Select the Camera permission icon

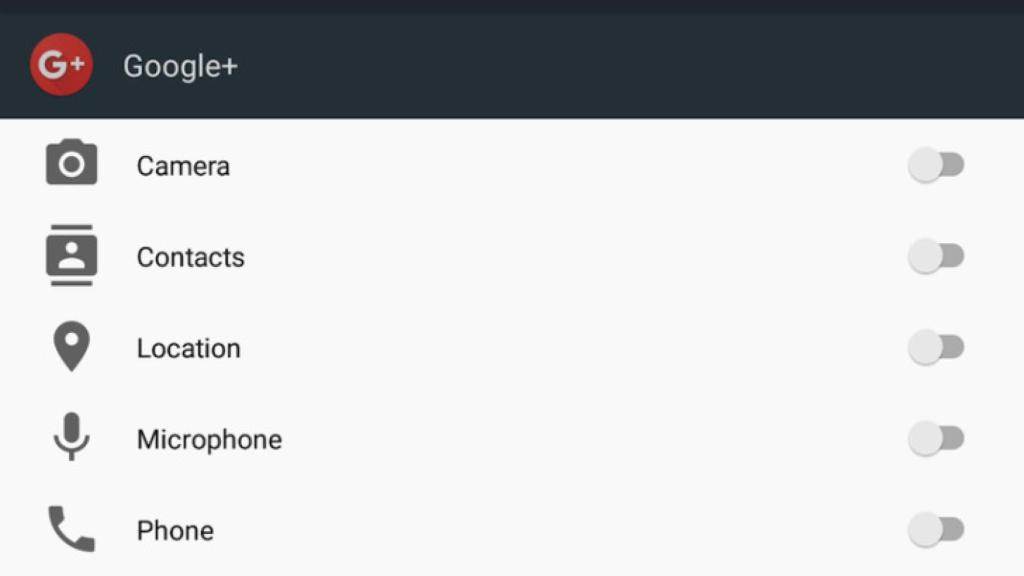pyautogui.click(x=70, y=163)
